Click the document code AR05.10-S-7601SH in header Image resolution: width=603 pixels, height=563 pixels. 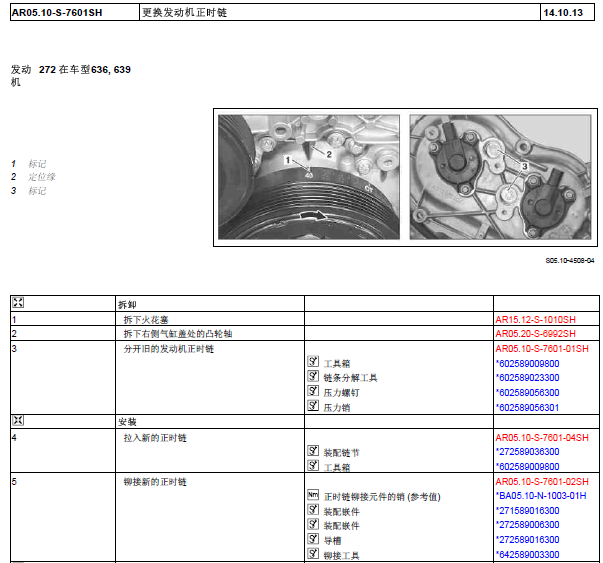57,13
